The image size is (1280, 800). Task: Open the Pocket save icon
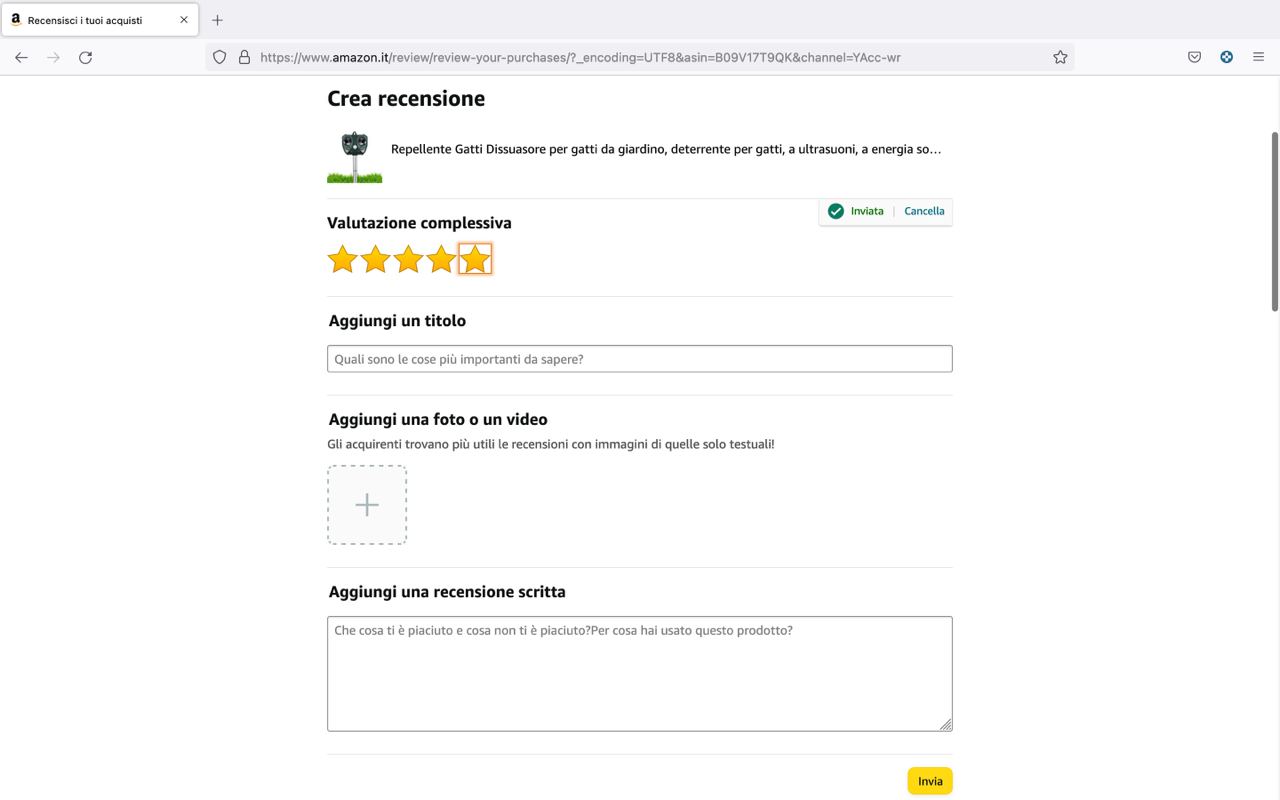[x=1194, y=57]
